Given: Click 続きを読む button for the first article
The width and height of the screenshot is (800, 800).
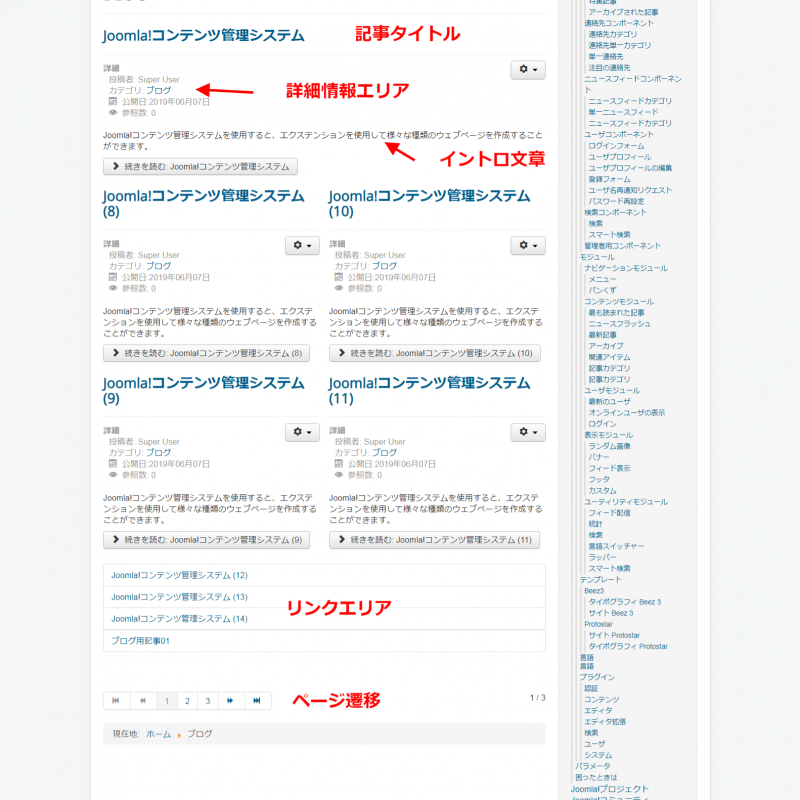Looking at the screenshot, I should 200,166.
